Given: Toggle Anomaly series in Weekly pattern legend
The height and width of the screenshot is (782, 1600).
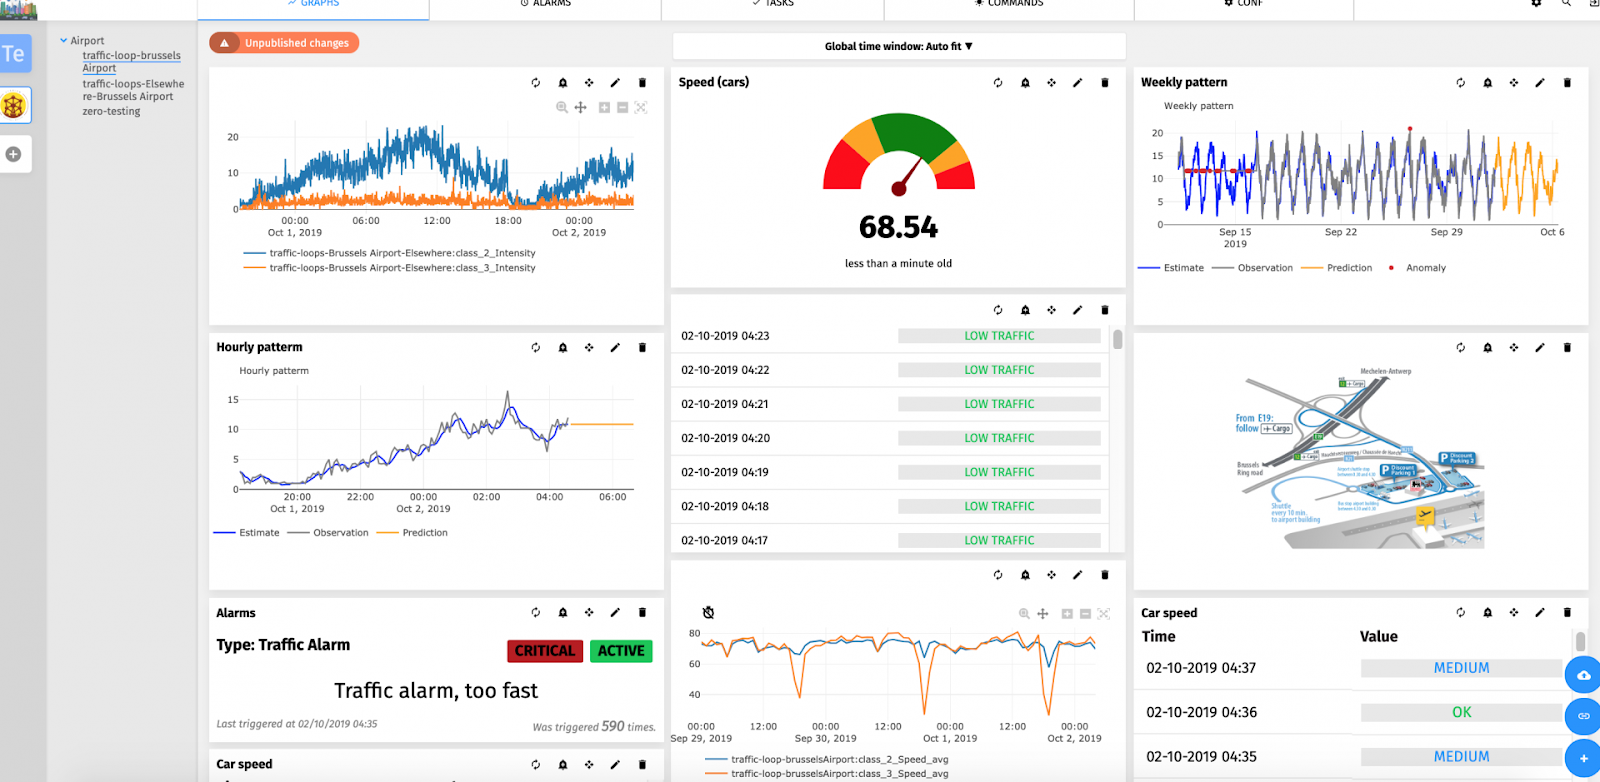Looking at the screenshot, I should [x=1417, y=268].
